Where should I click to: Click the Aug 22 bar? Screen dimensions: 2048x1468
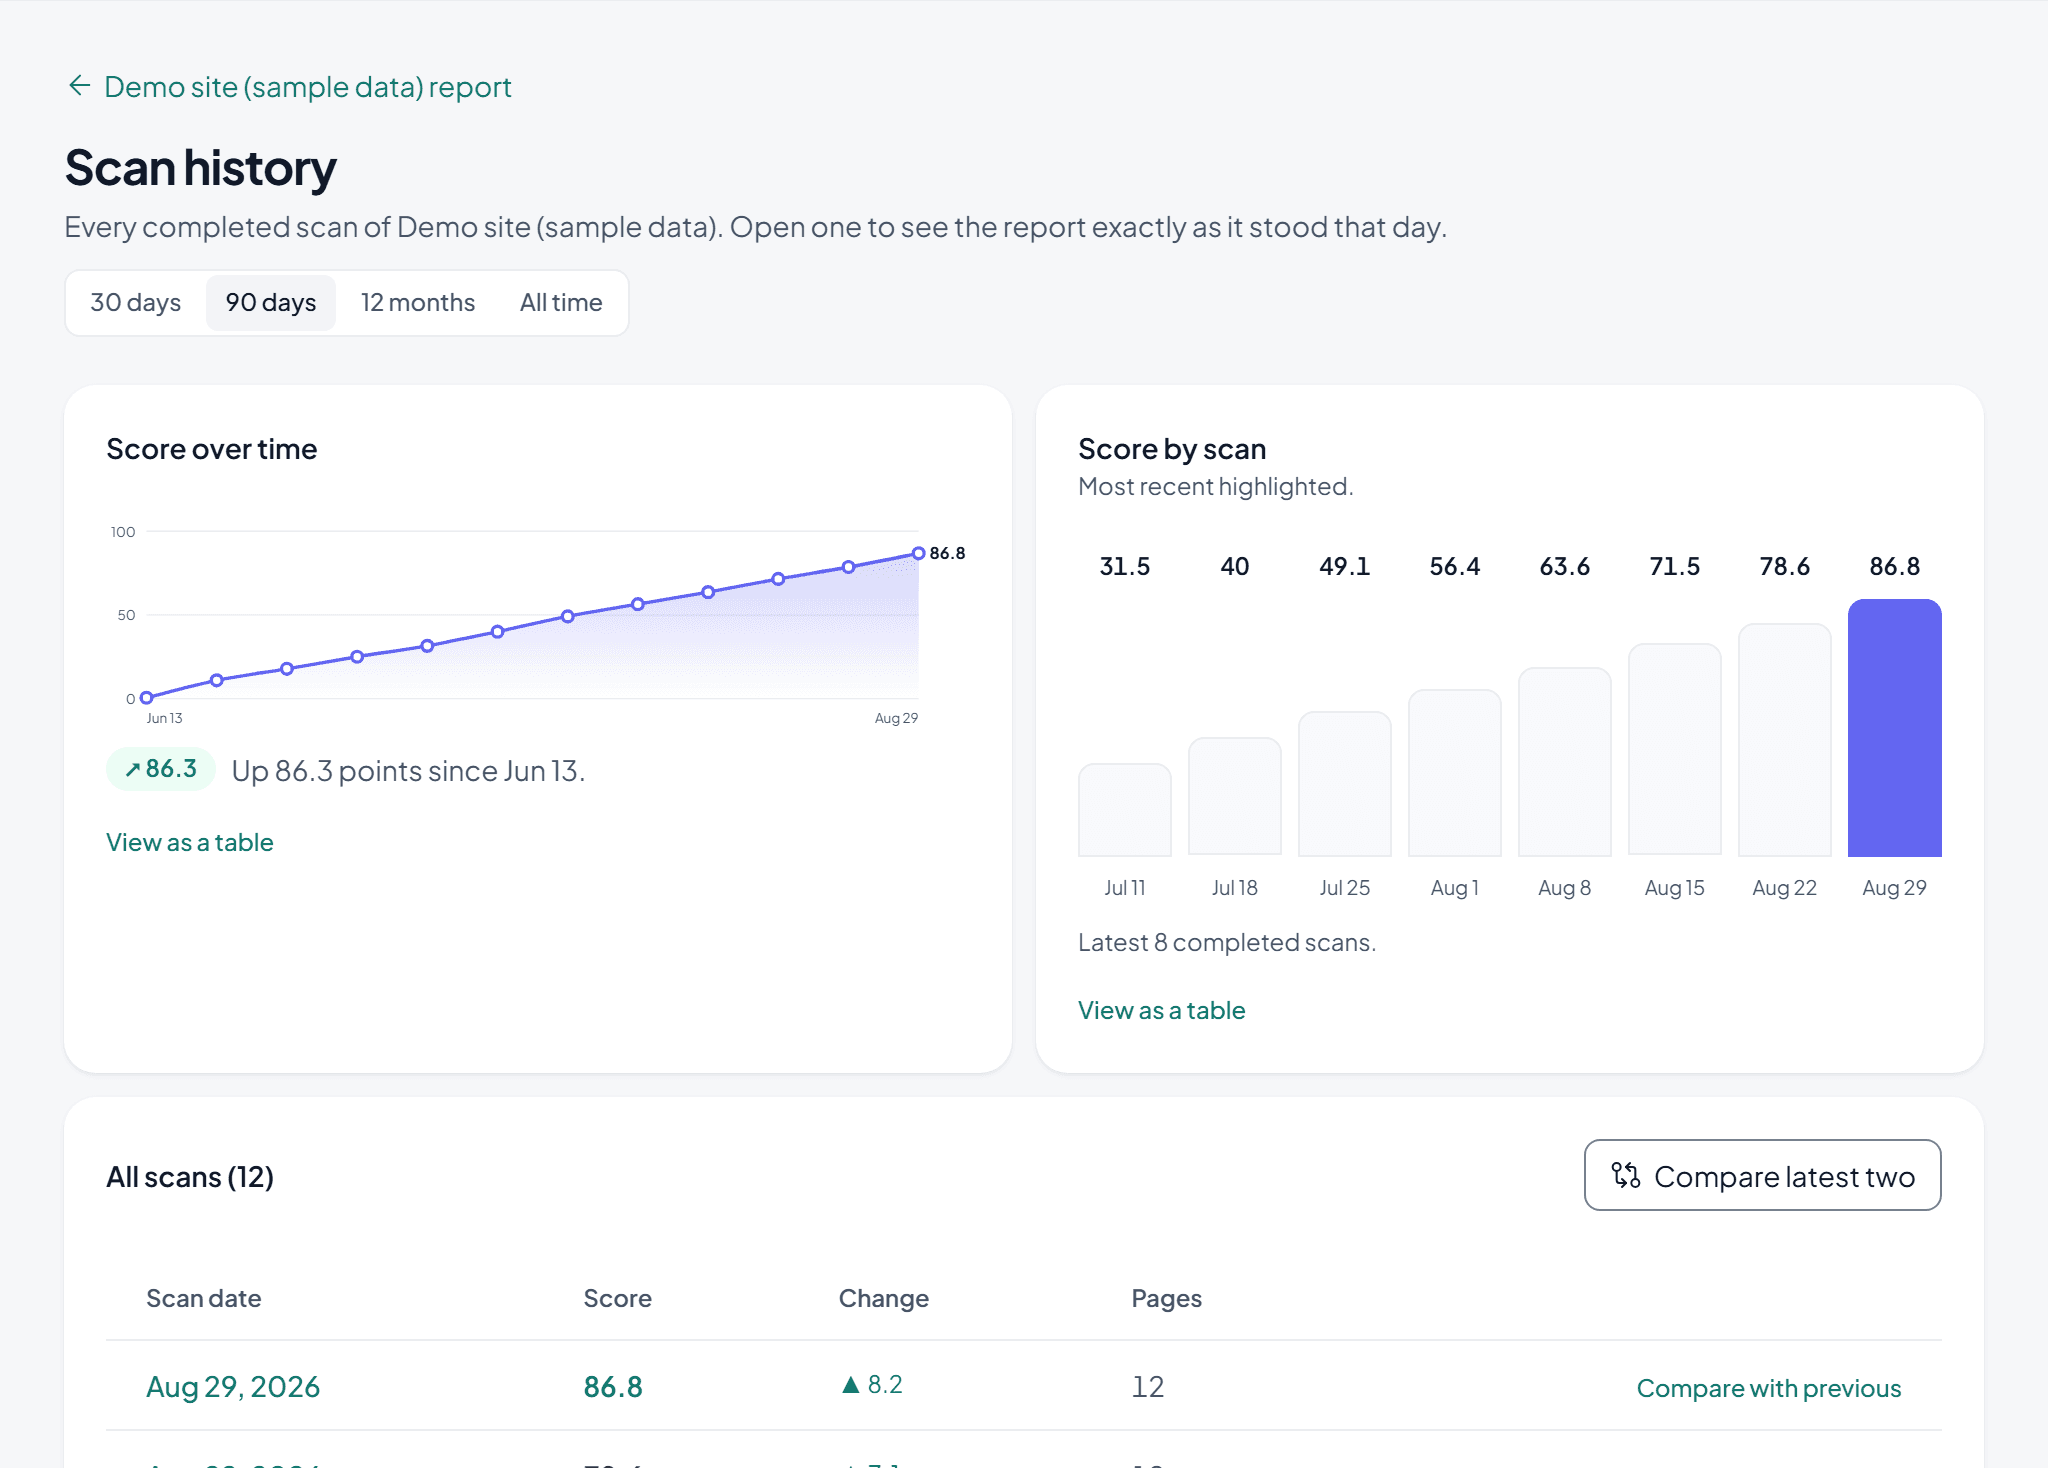1785,740
